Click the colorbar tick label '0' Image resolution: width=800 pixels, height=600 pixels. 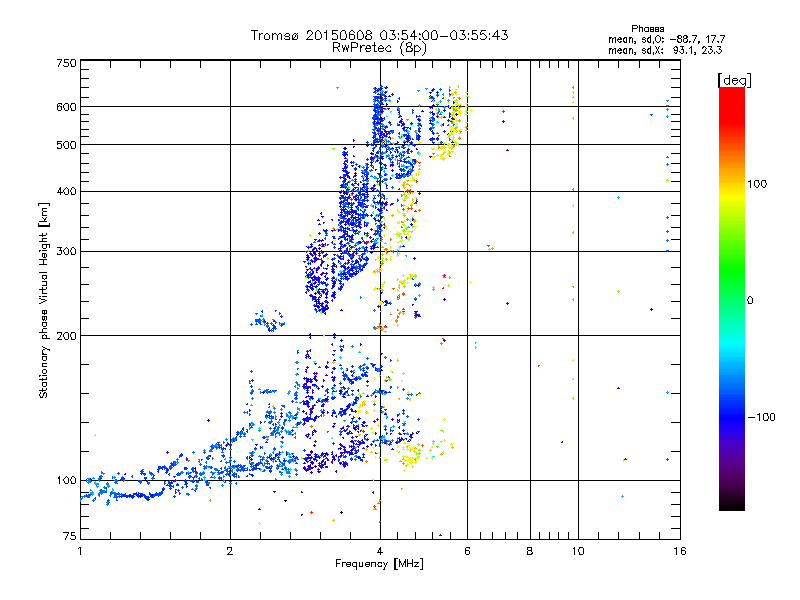tap(750, 301)
